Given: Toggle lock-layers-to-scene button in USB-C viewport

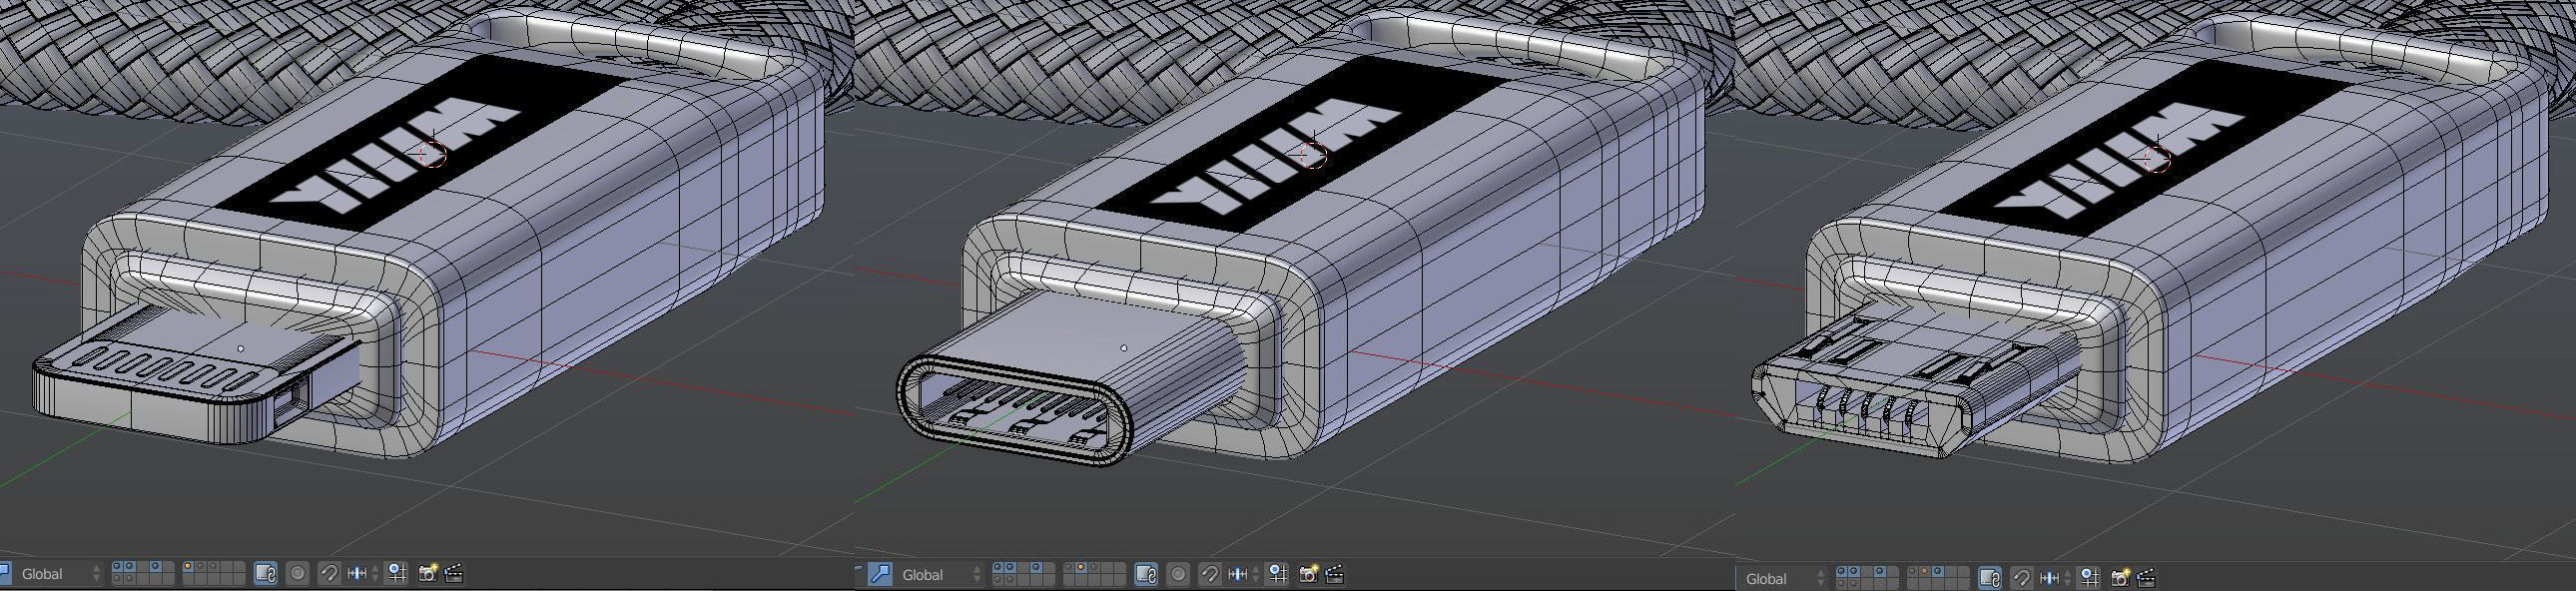Looking at the screenshot, I should 1146,575.
